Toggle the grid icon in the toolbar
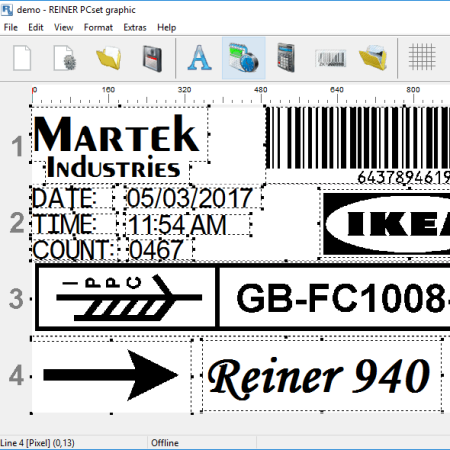 (x=422, y=57)
